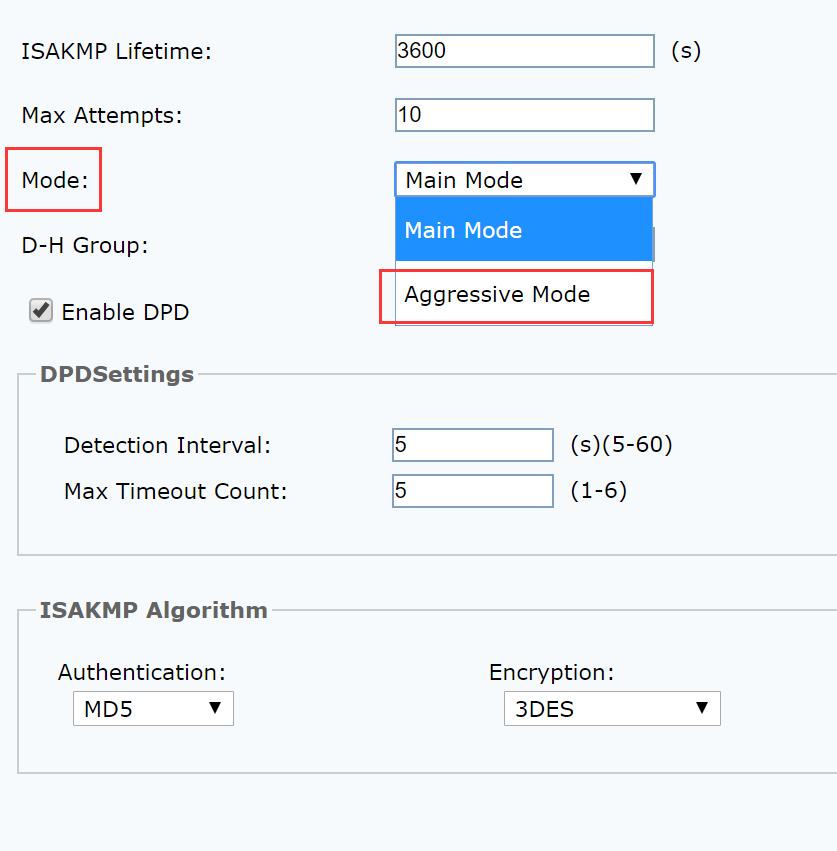Click the Detection Interval label
The image size is (837, 851).
click(167, 445)
